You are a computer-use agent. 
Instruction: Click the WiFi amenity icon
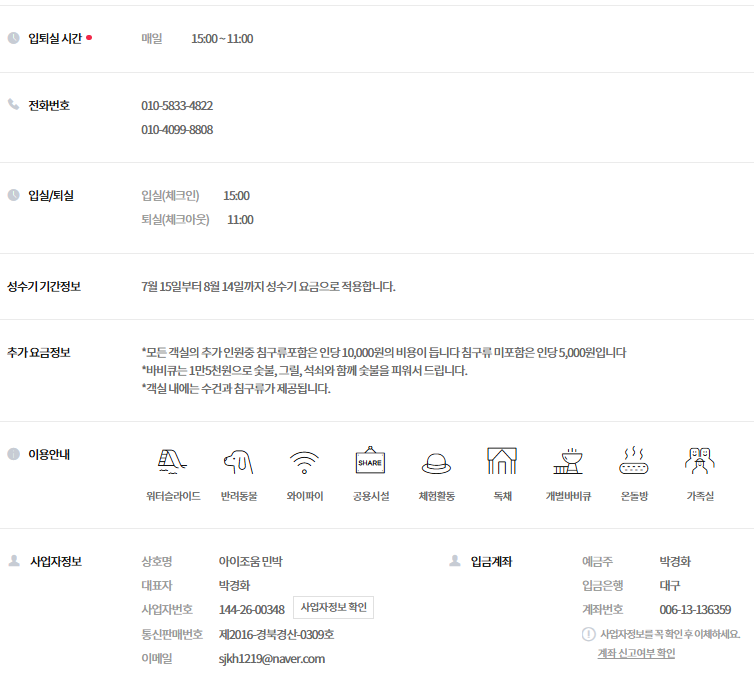[304, 461]
